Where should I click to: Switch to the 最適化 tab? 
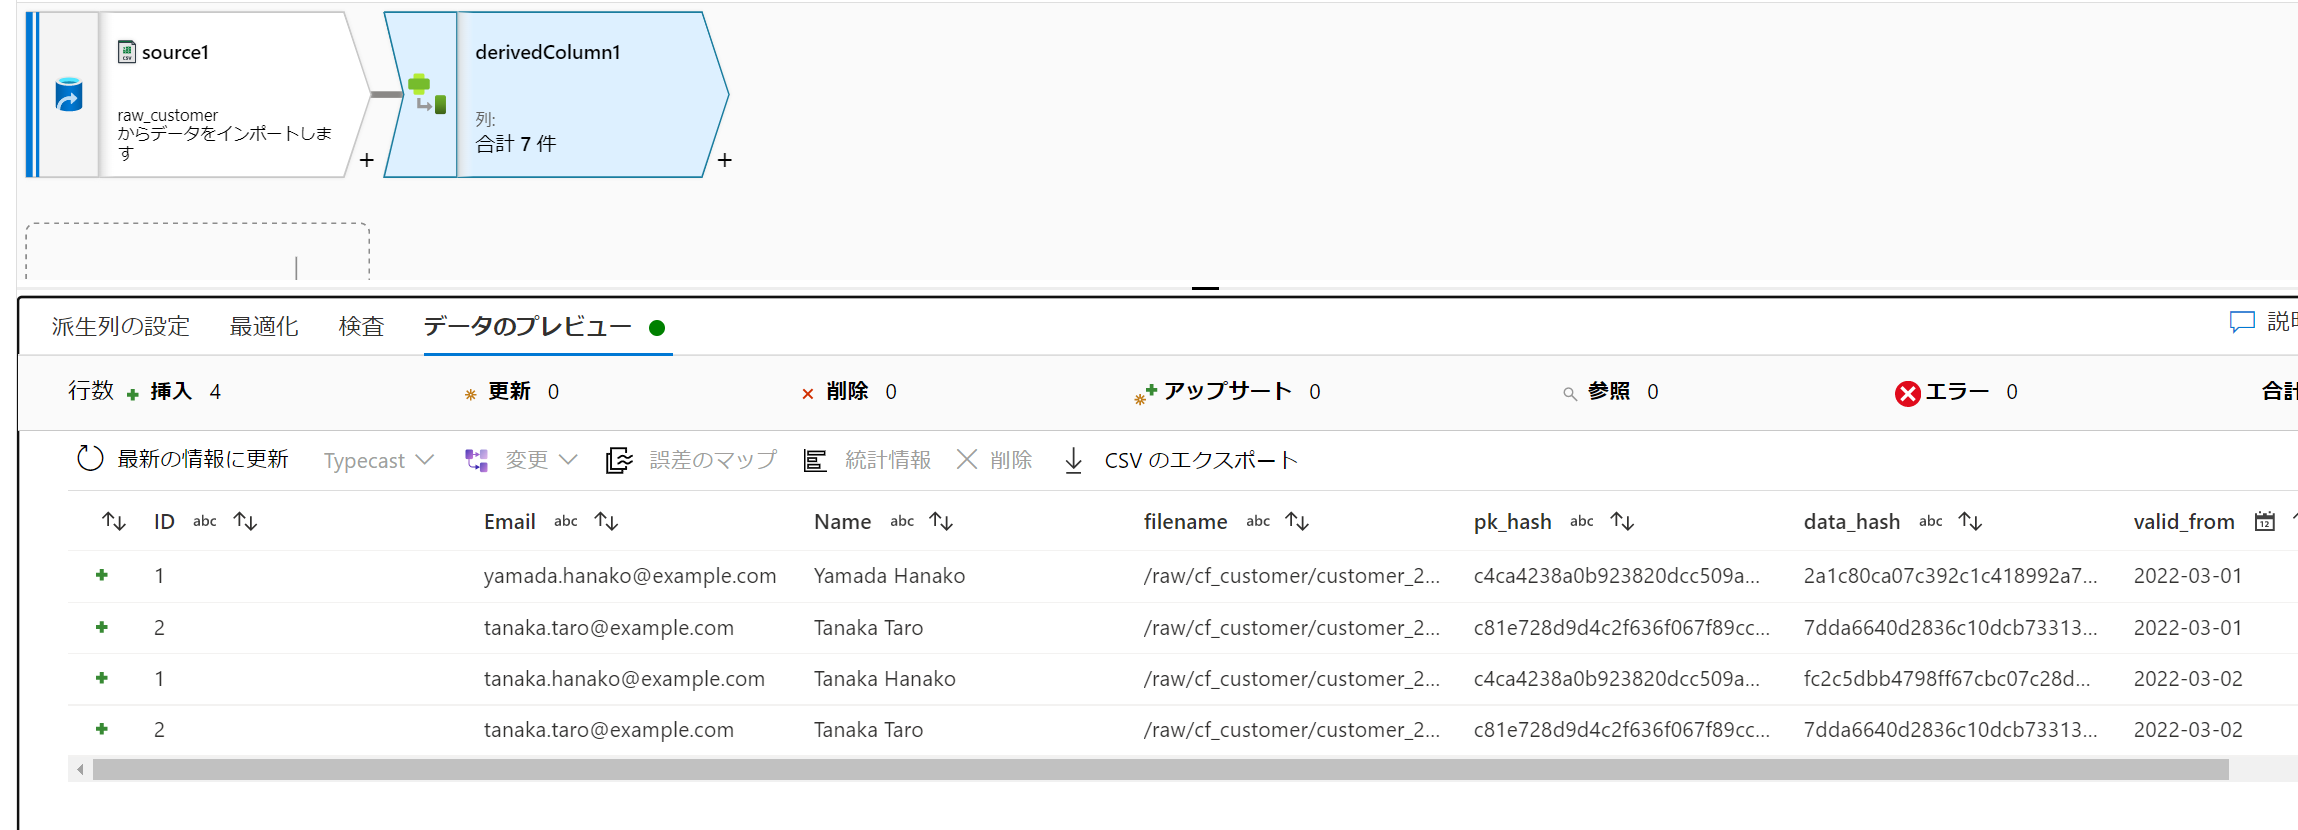tap(264, 326)
